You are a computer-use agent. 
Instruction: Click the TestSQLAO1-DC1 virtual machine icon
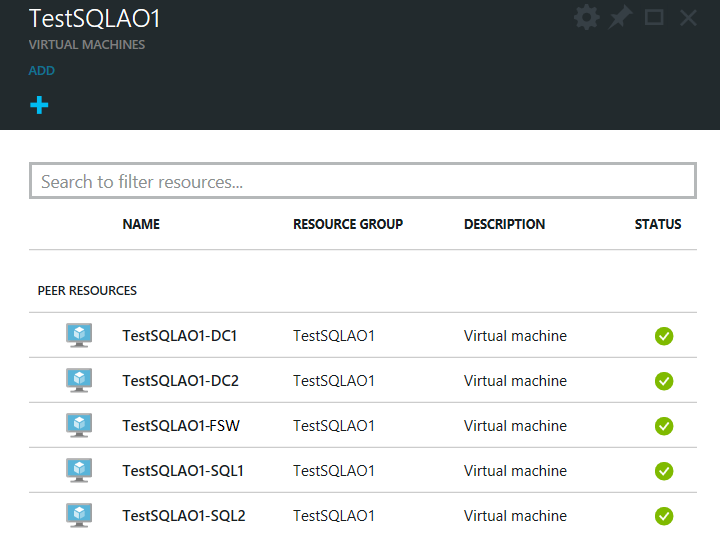pyautogui.click(x=79, y=335)
